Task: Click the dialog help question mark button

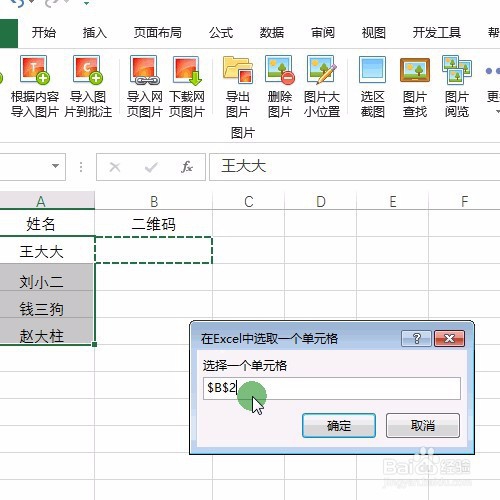Action: [x=416, y=339]
